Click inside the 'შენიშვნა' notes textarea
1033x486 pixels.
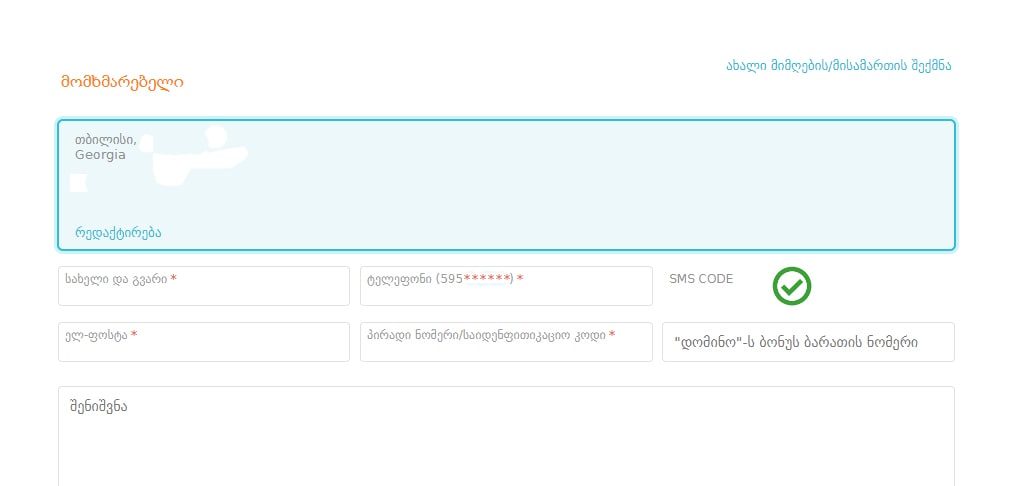tap(506, 440)
